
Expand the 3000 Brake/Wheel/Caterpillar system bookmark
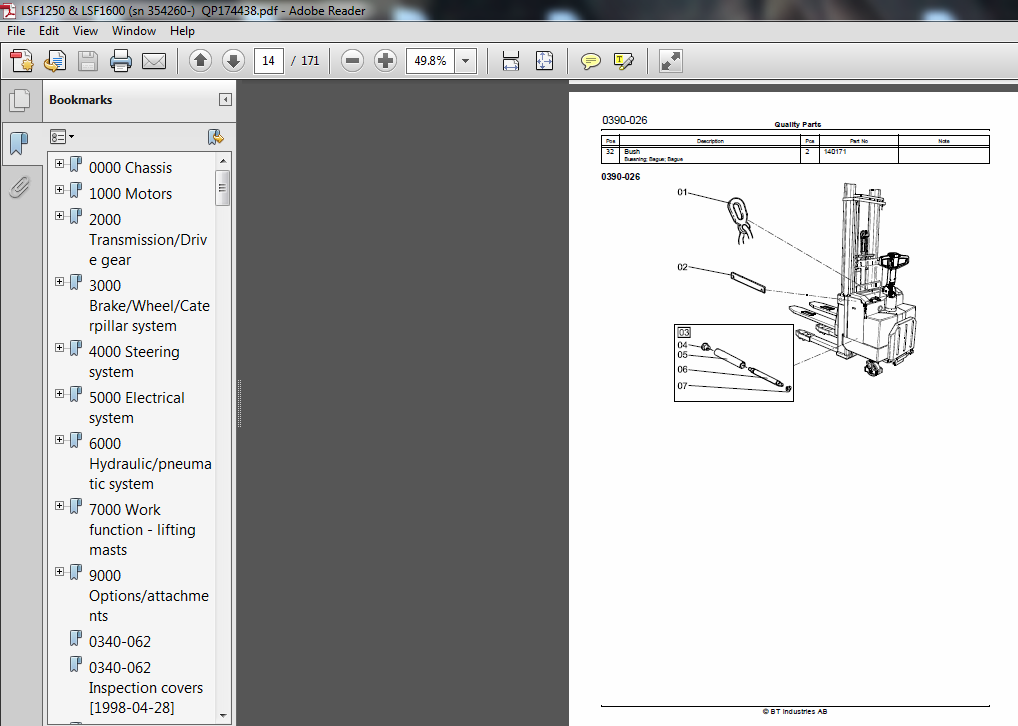[x=59, y=282]
